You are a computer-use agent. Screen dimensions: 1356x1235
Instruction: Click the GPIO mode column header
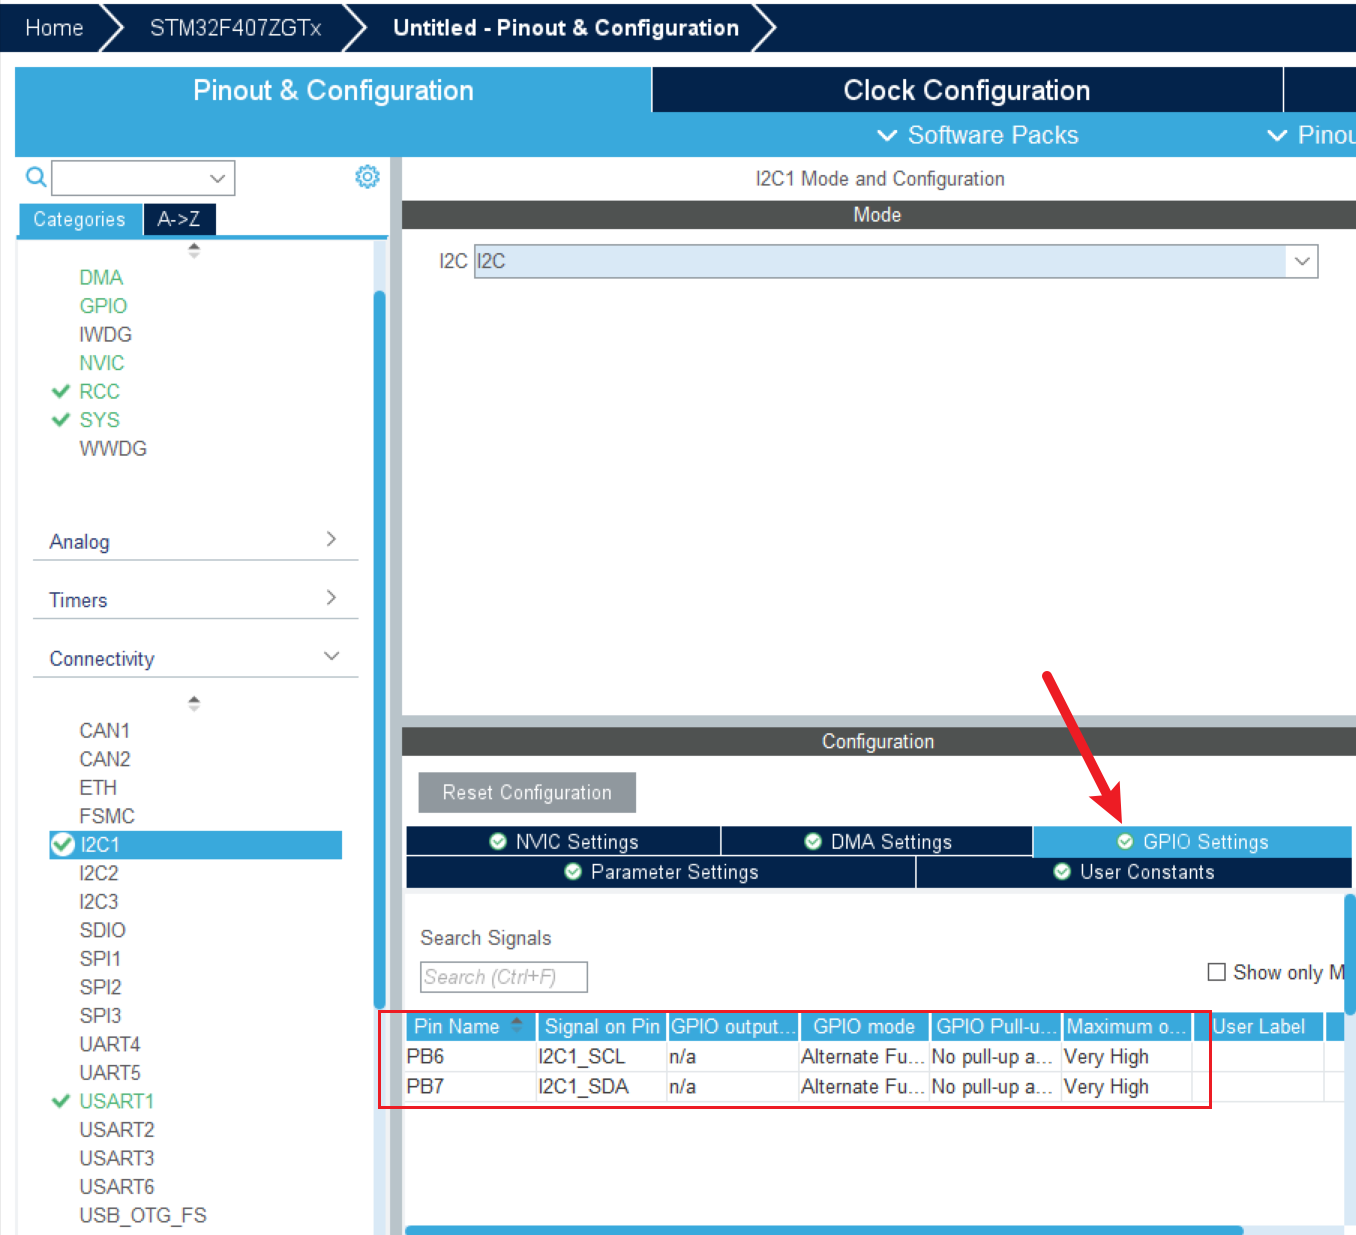(864, 1026)
